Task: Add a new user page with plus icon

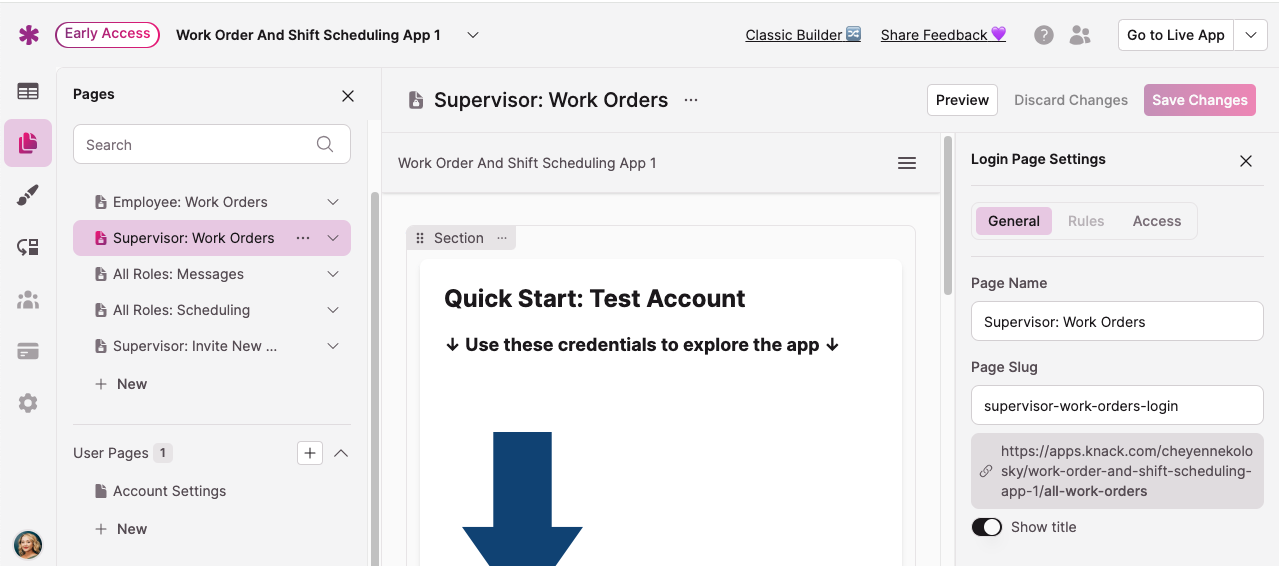Action: click(310, 453)
